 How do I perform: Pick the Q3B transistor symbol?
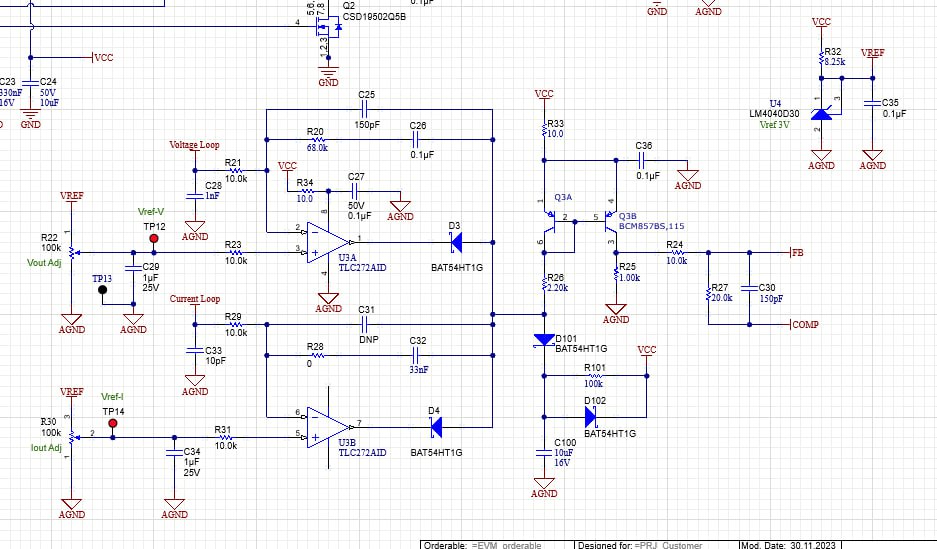point(608,222)
